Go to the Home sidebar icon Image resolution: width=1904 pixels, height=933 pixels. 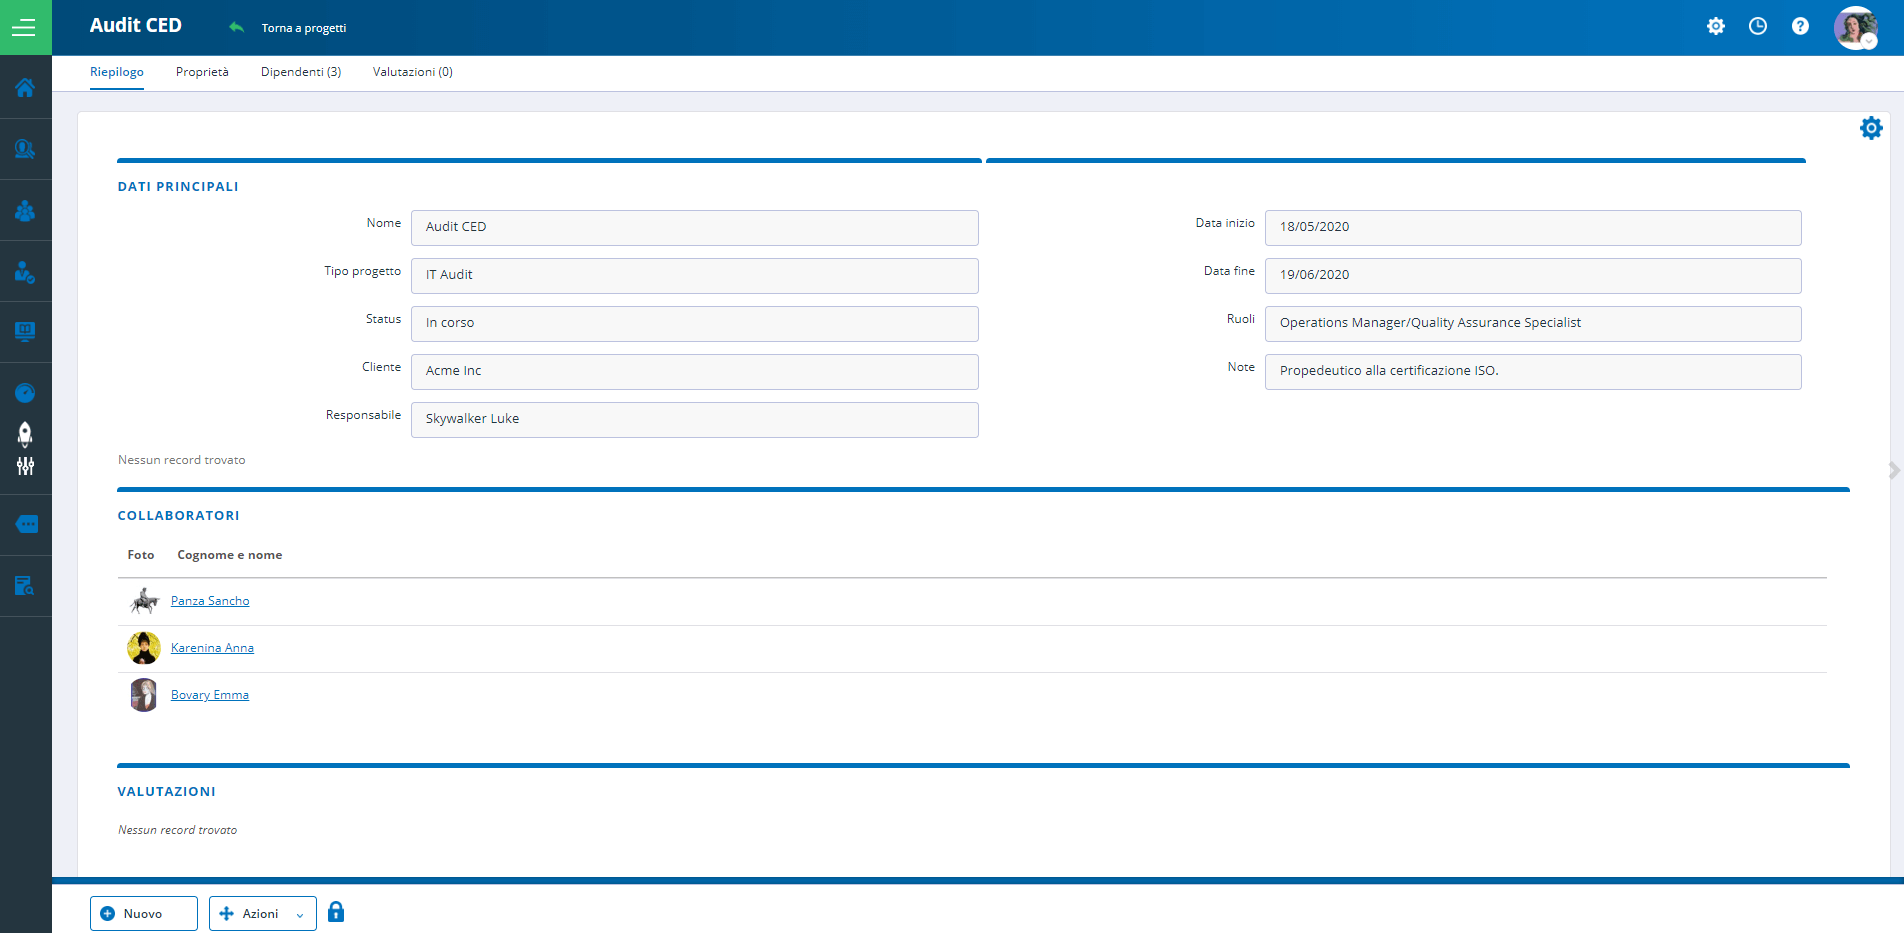(x=25, y=88)
